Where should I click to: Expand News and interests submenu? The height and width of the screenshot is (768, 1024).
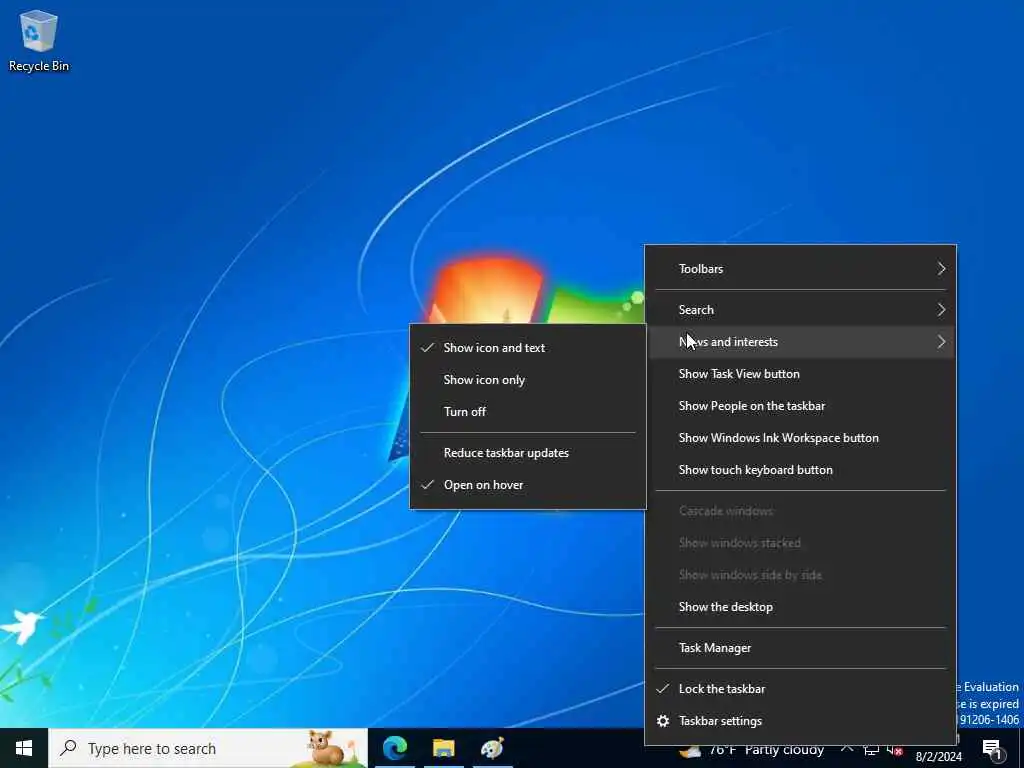pos(801,342)
